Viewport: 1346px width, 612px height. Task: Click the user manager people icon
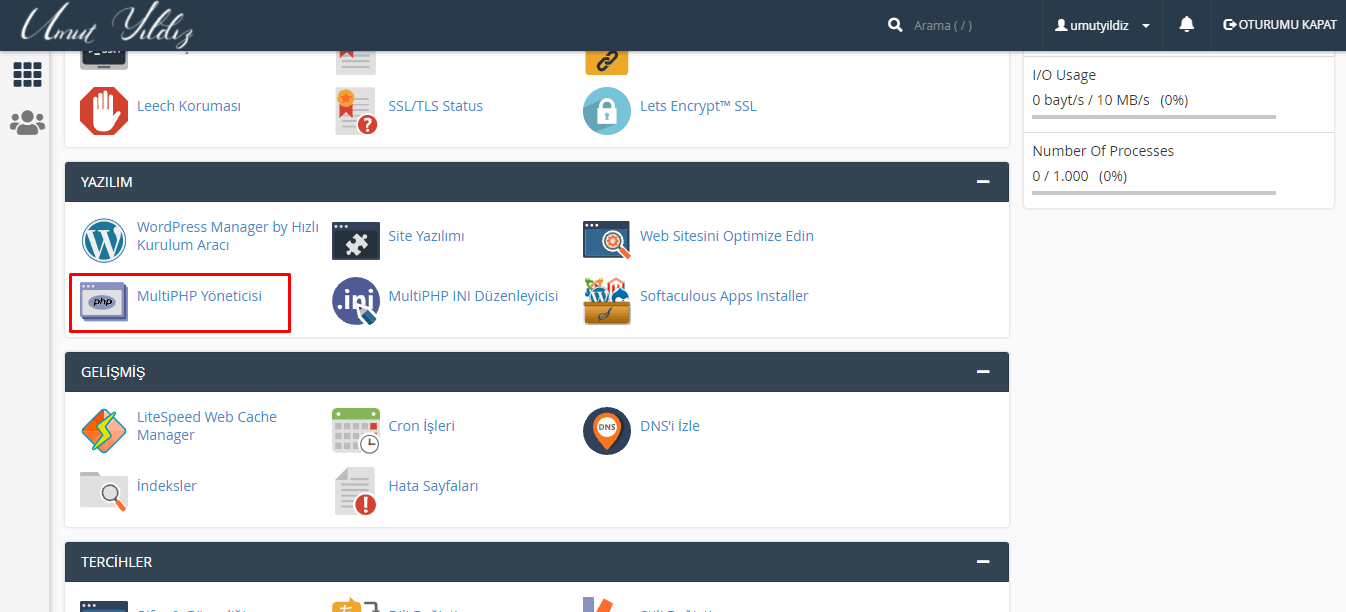coord(27,122)
